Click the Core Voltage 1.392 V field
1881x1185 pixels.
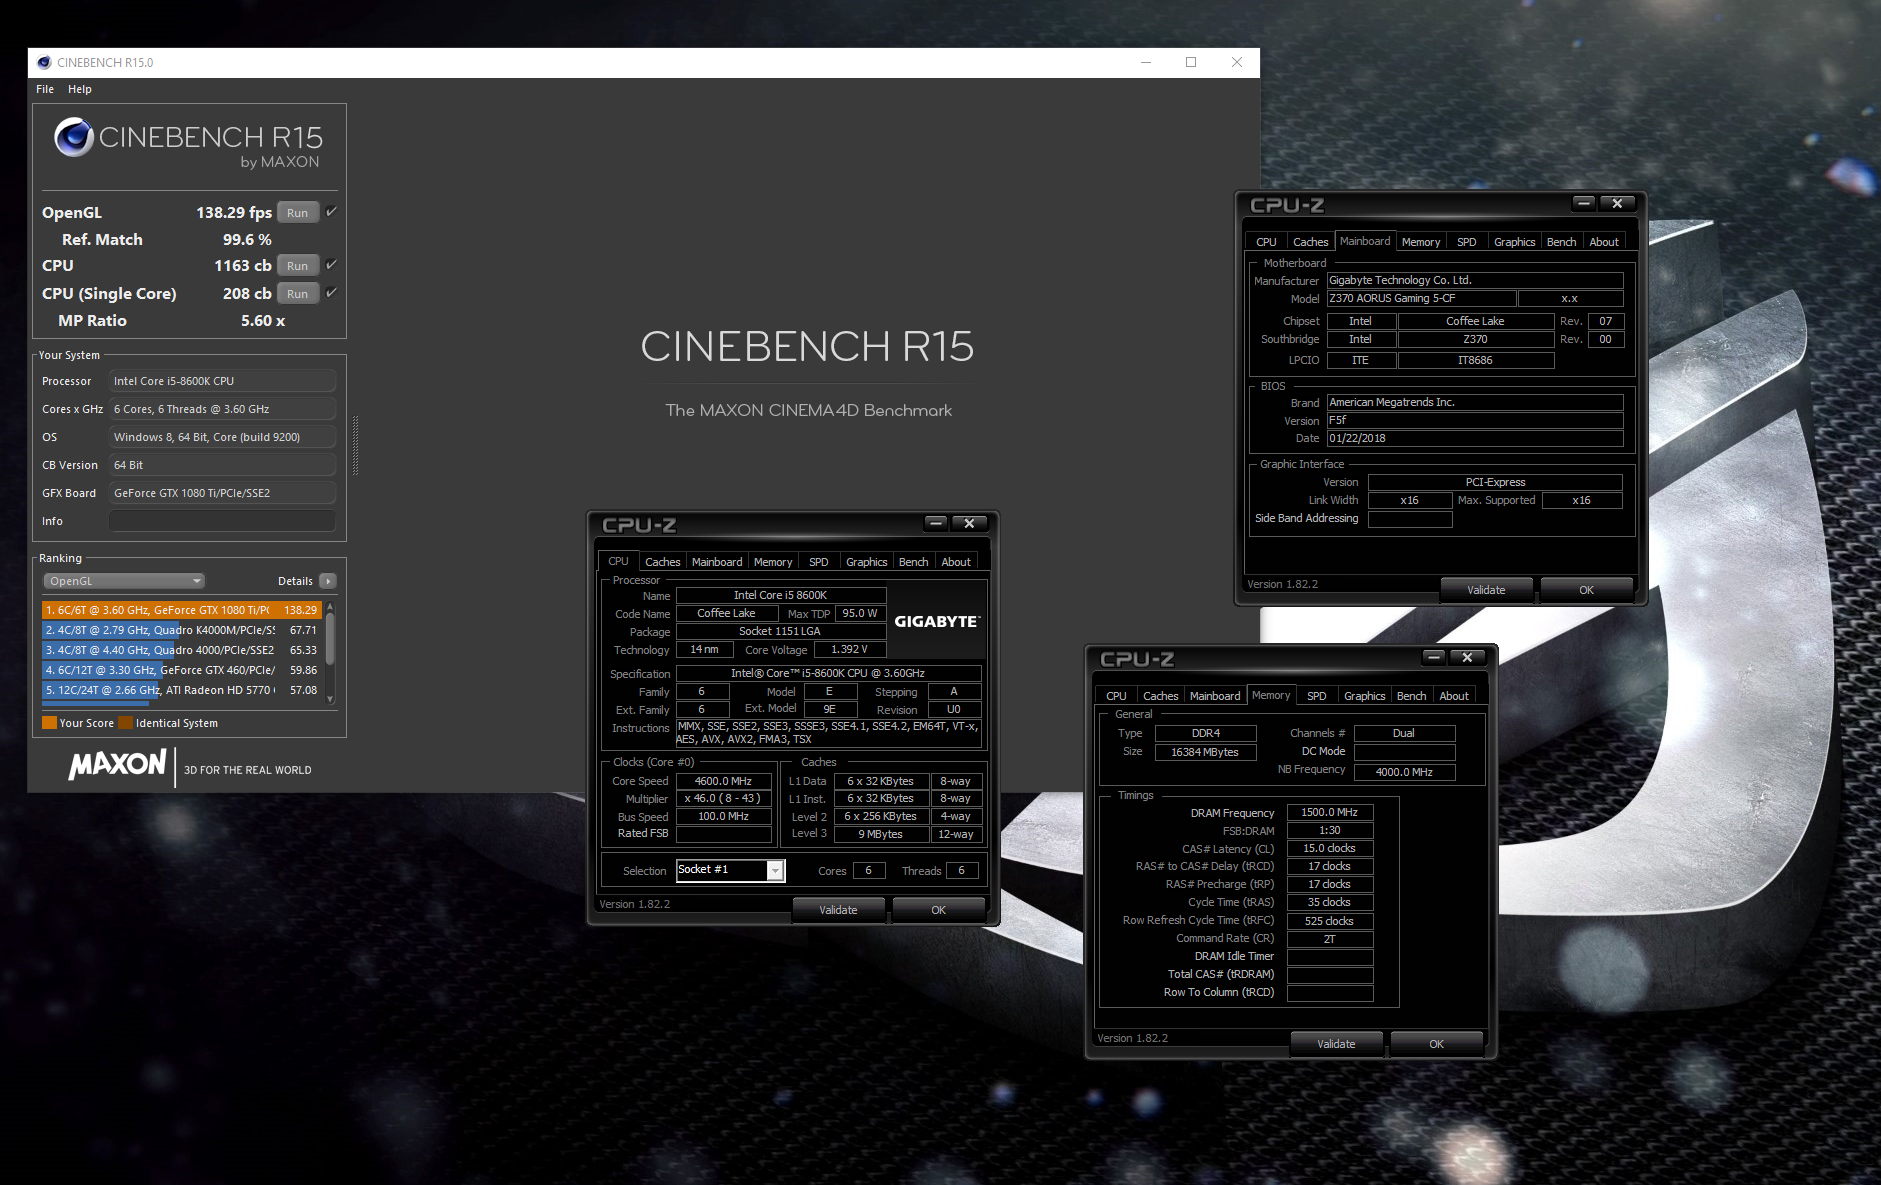tap(849, 649)
